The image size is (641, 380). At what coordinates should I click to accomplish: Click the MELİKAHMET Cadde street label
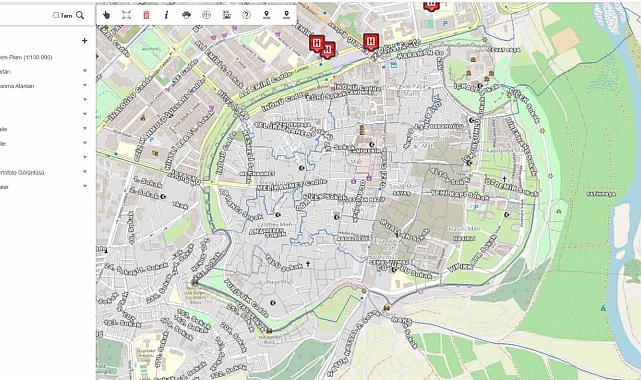(x=292, y=186)
